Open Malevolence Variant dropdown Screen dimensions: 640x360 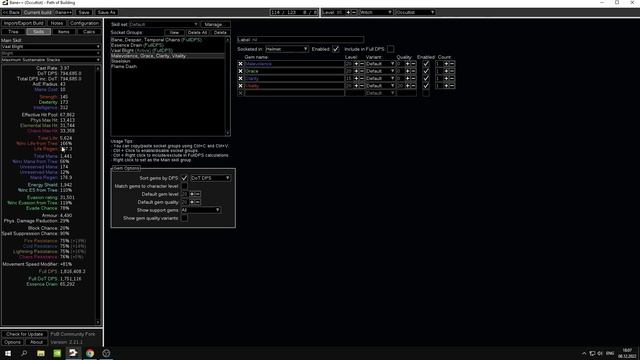click(x=380, y=64)
